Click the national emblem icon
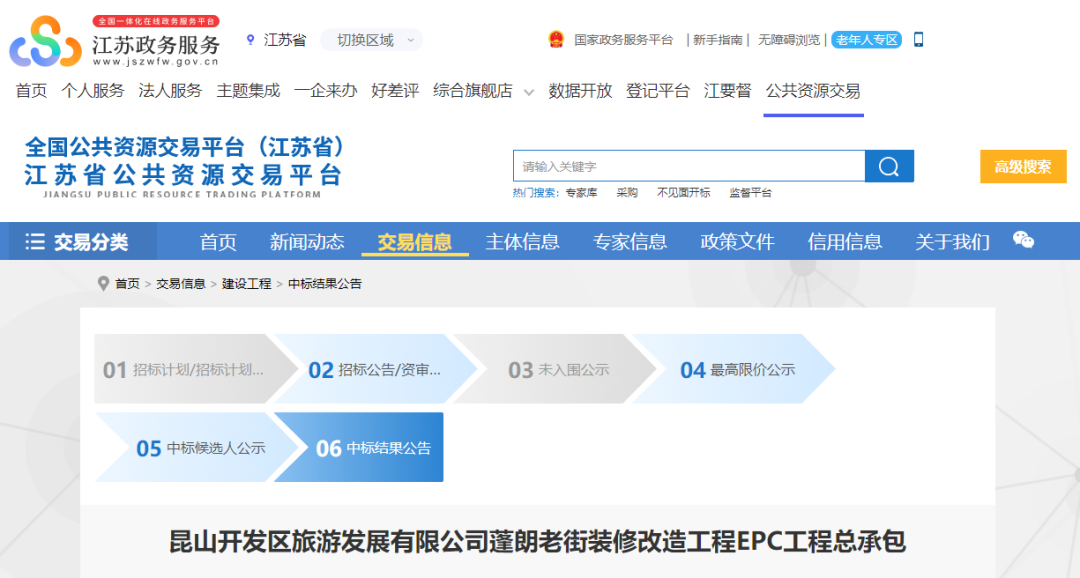The height and width of the screenshot is (578, 1080). click(556, 40)
